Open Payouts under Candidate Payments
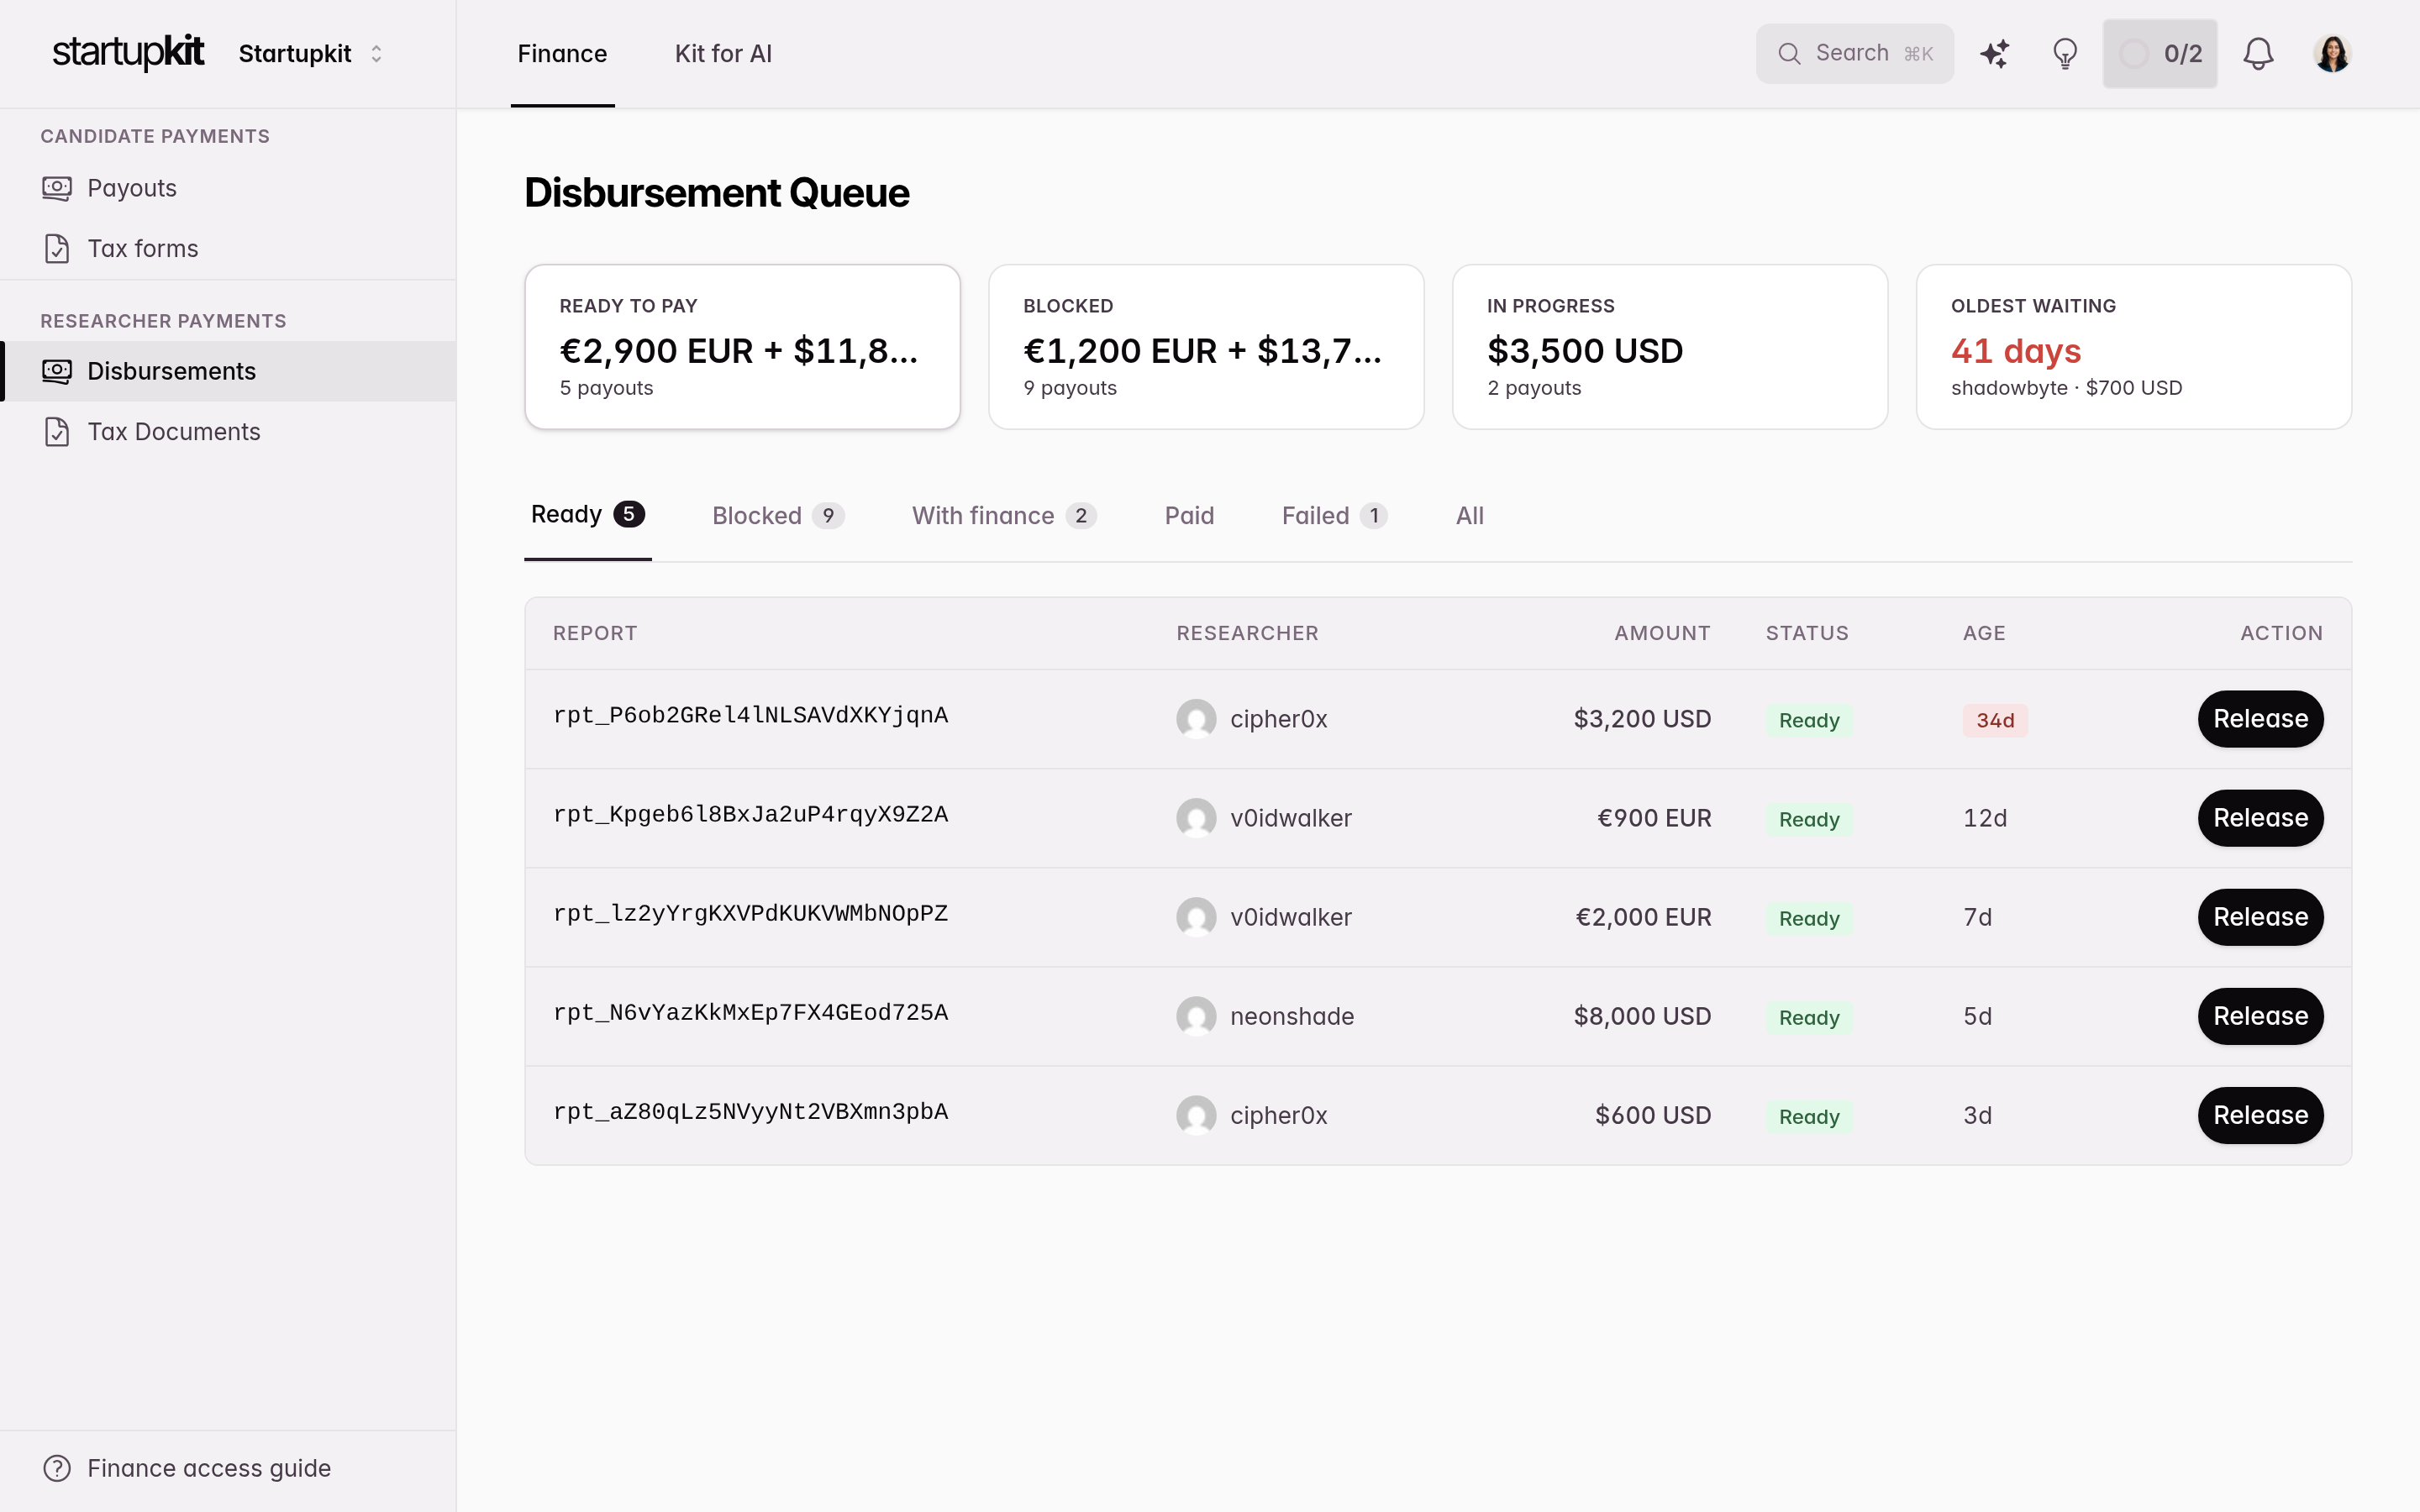Image resolution: width=2420 pixels, height=1512 pixels. [228, 188]
